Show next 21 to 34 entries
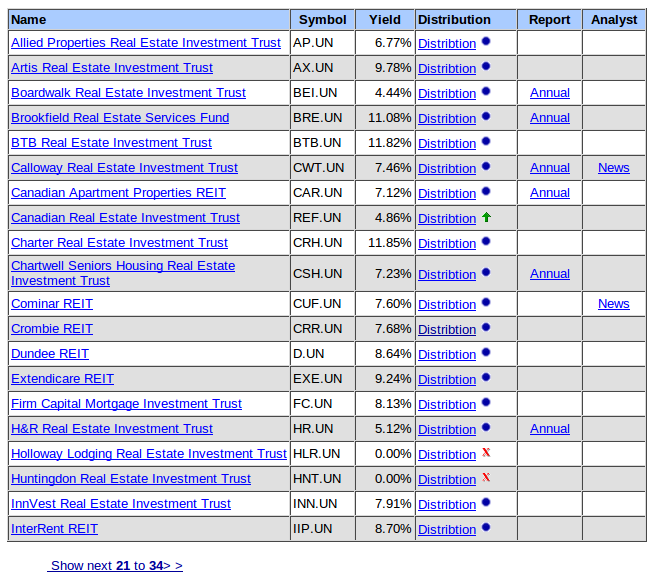655x575 pixels. (115, 566)
